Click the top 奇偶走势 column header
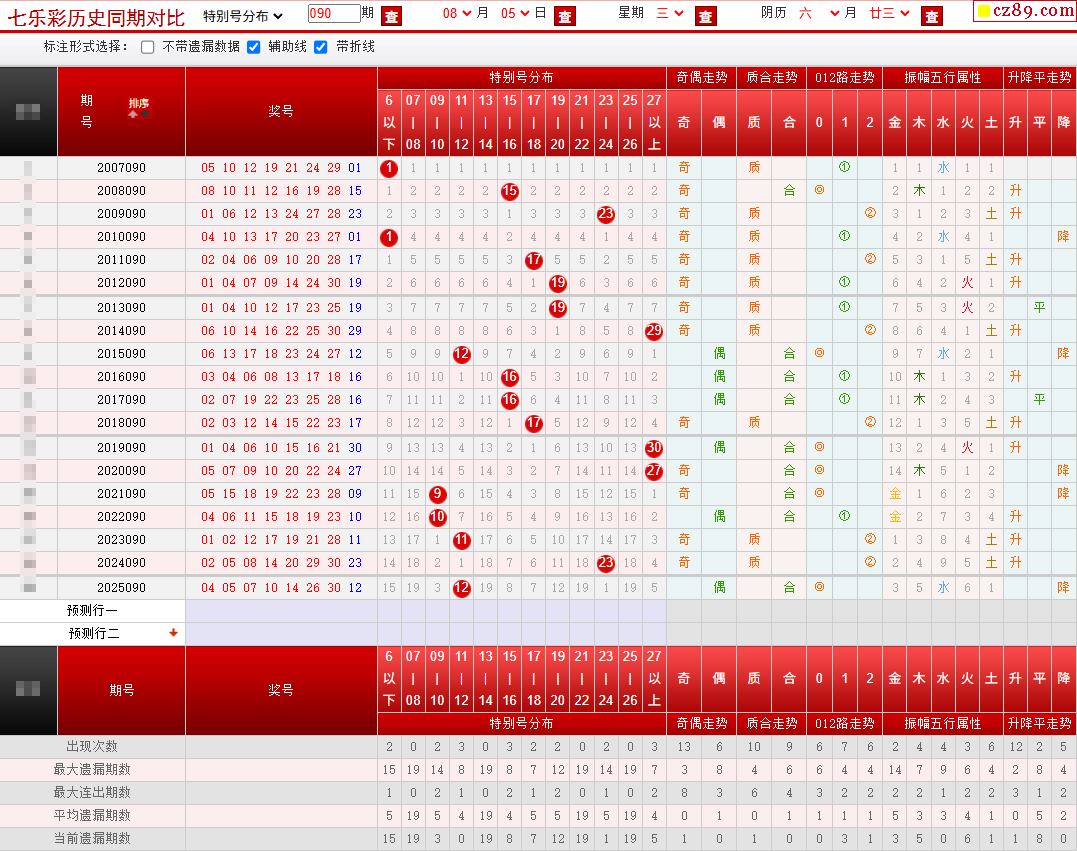The height and width of the screenshot is (851, 1077). click(701, 78)
